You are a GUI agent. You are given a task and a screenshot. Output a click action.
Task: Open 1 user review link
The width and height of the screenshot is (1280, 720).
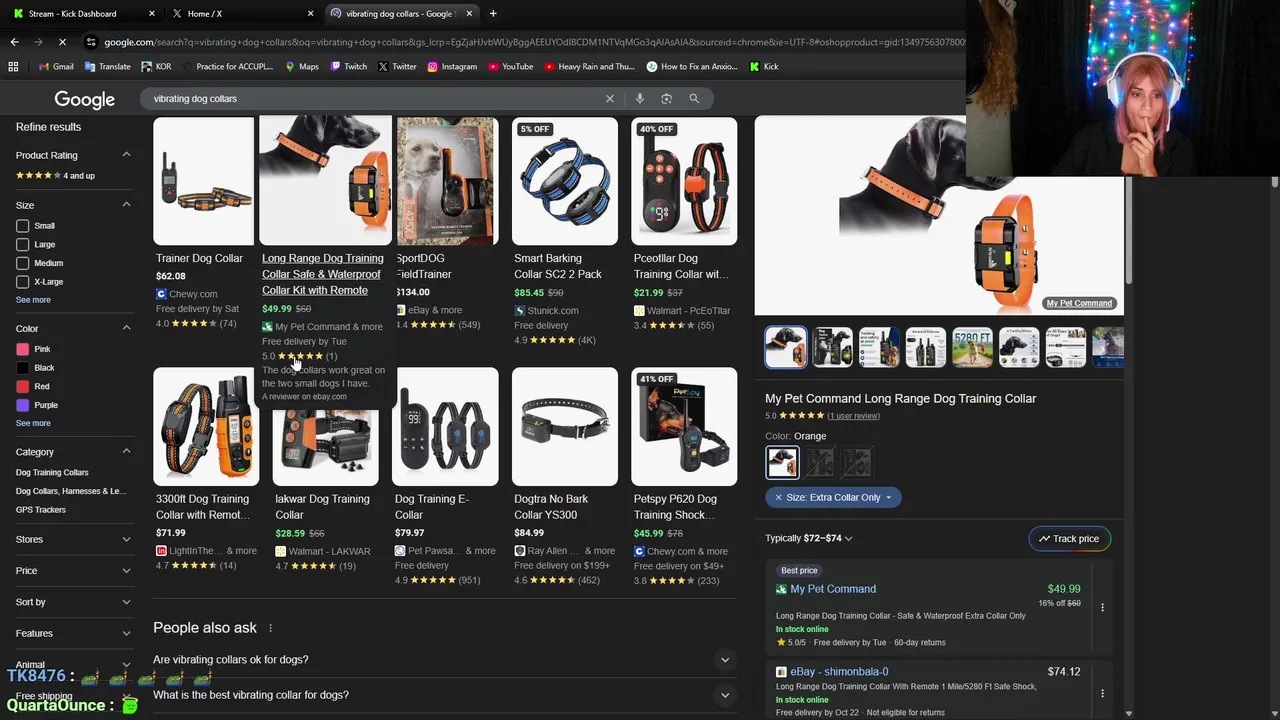(x=854, y=416)
